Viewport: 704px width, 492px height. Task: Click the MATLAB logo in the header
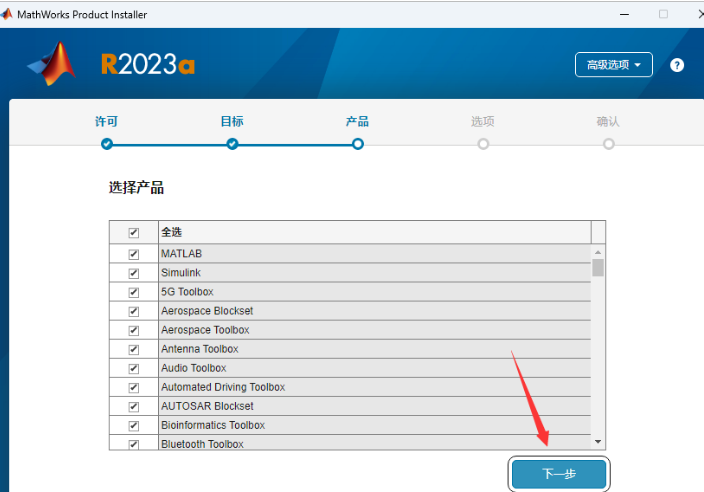click(52, 63)
